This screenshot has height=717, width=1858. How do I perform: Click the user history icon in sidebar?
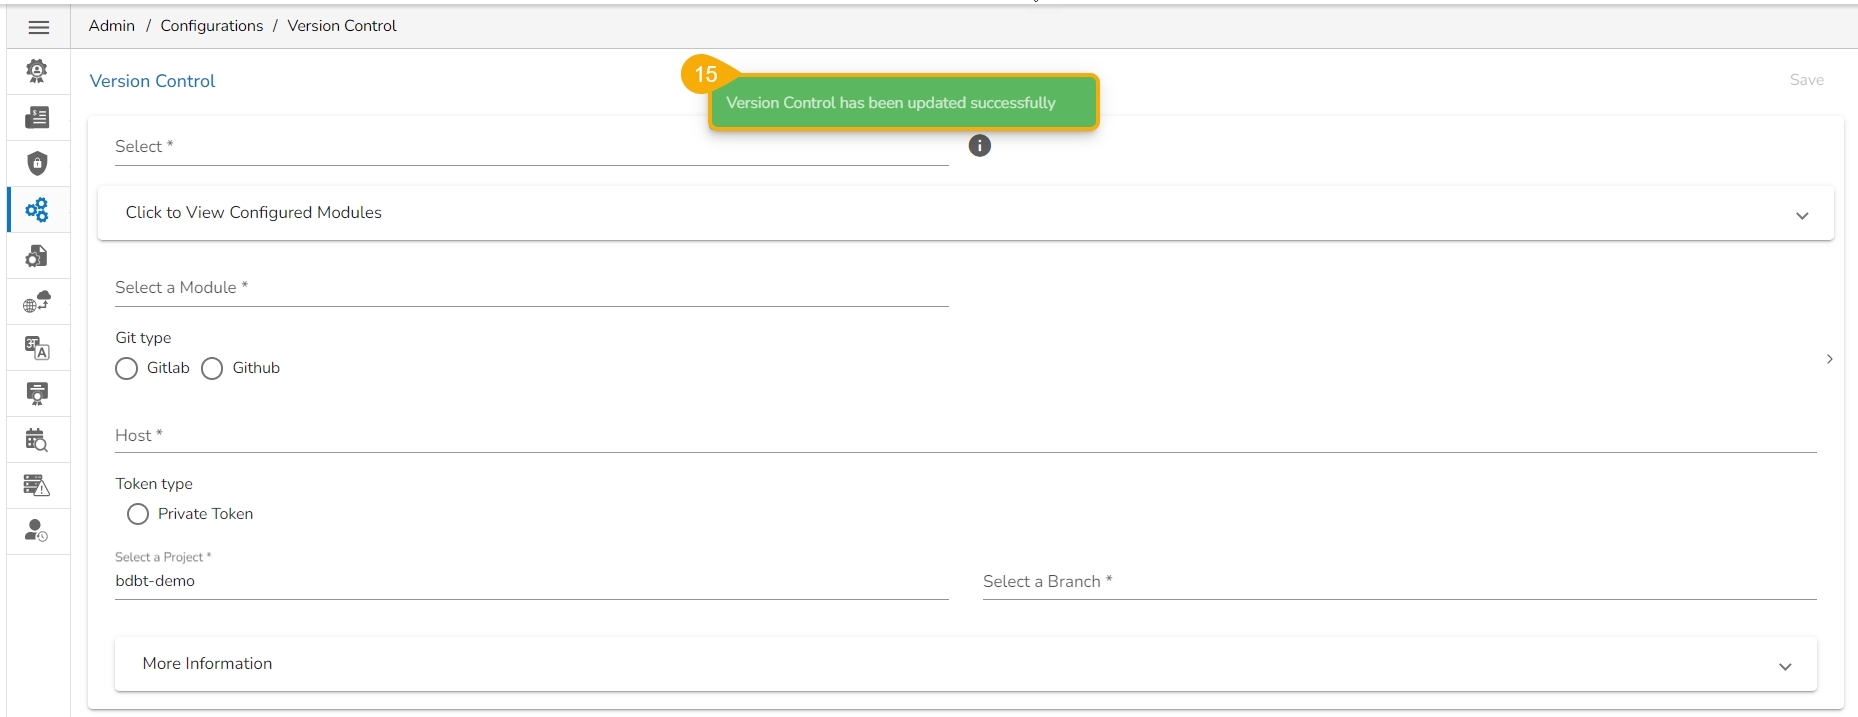tap(37, 531)
